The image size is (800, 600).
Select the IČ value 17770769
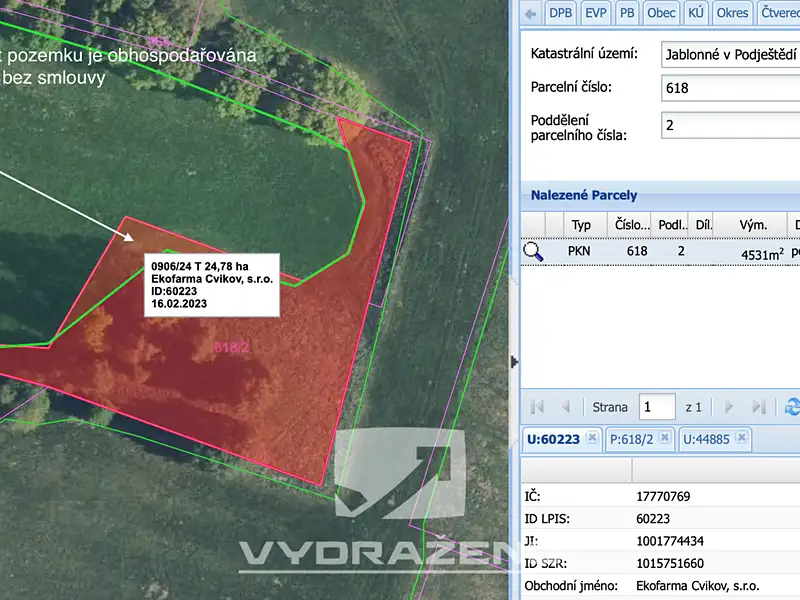(663, 496)
